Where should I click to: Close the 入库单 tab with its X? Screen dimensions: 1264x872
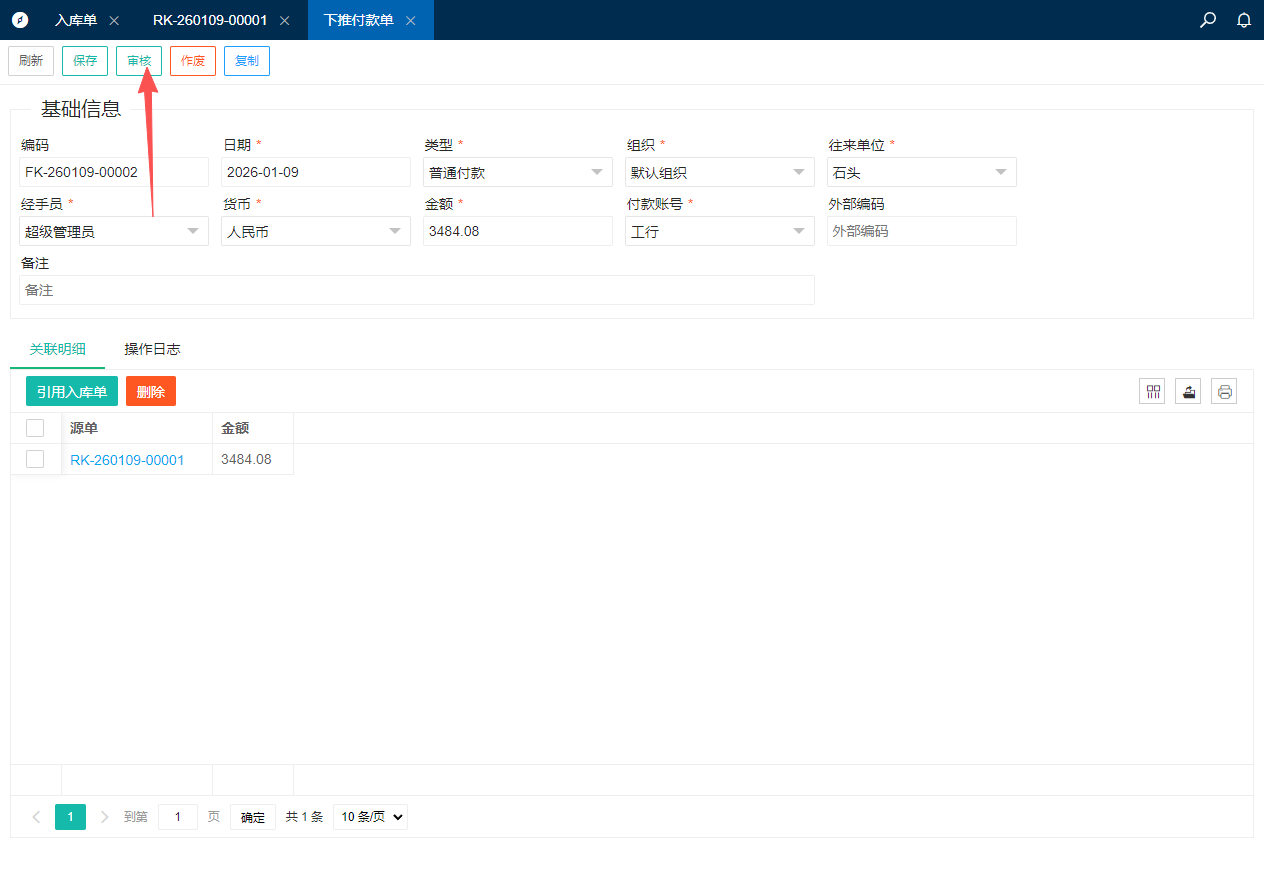point(114,20)
